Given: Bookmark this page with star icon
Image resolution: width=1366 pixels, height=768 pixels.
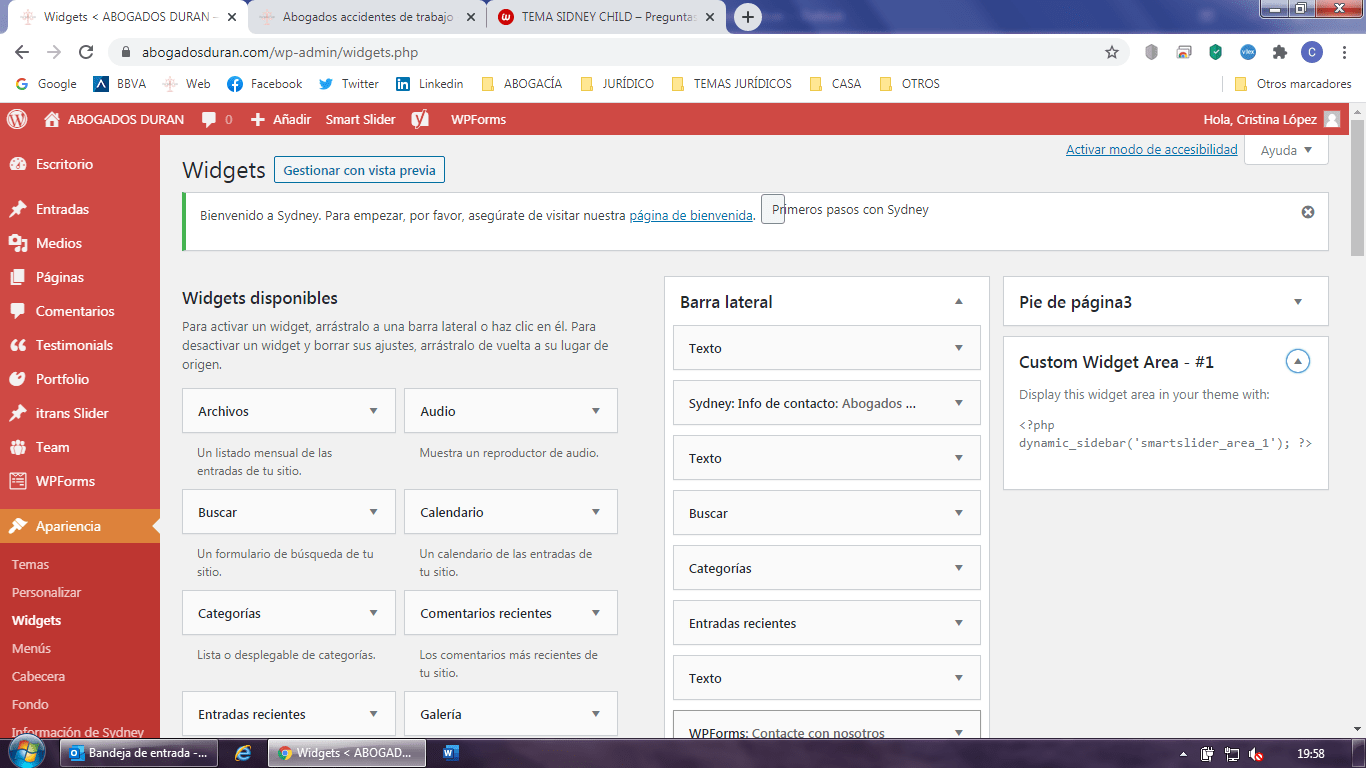Looking at the screenshot, I should [1111, 52].
